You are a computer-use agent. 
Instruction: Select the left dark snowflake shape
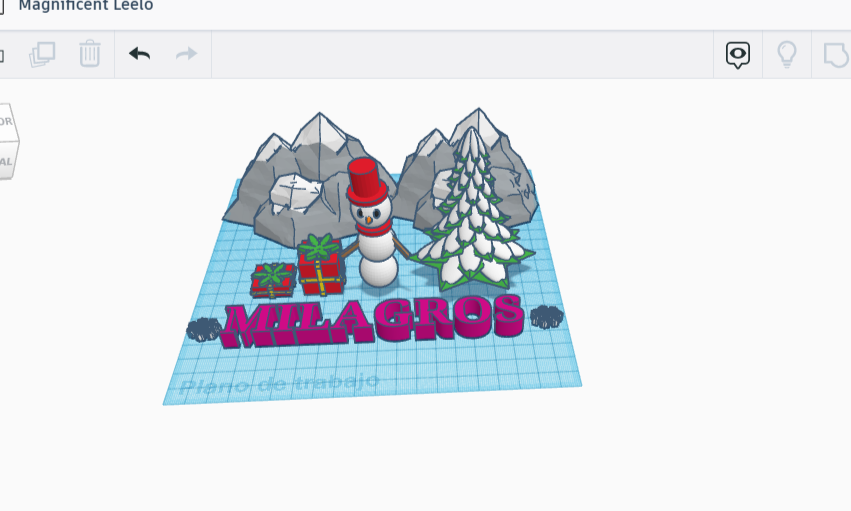(204, 329)
